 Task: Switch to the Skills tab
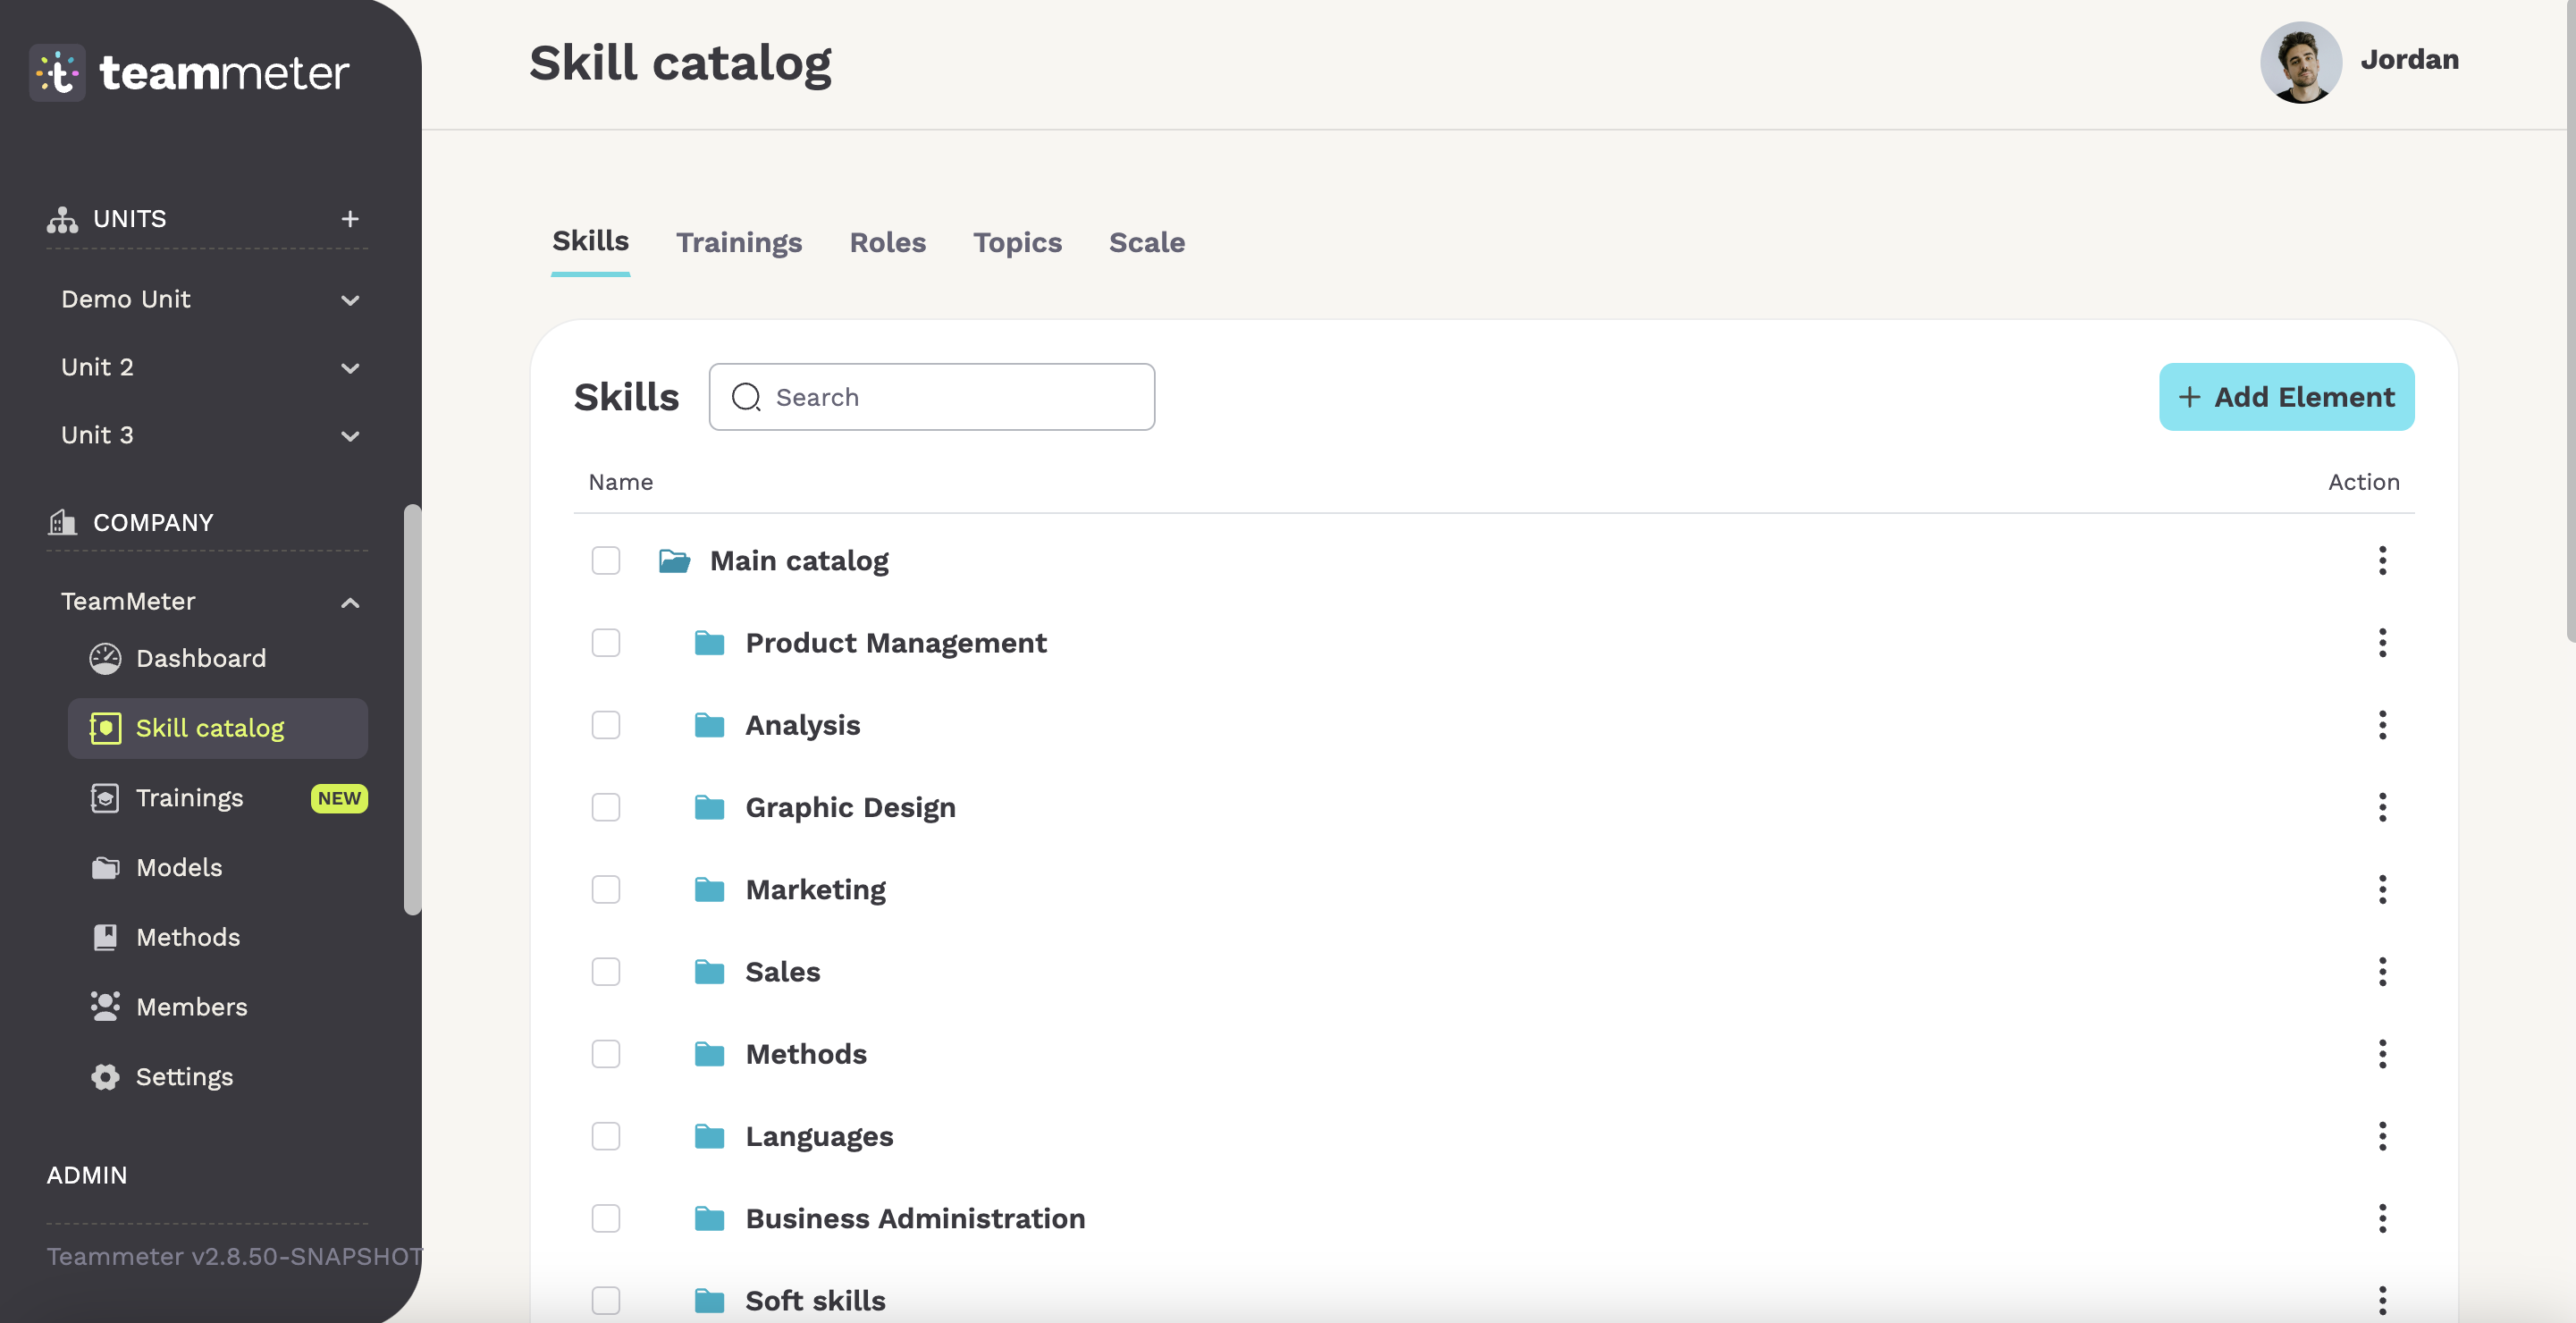tap(591, 241)
